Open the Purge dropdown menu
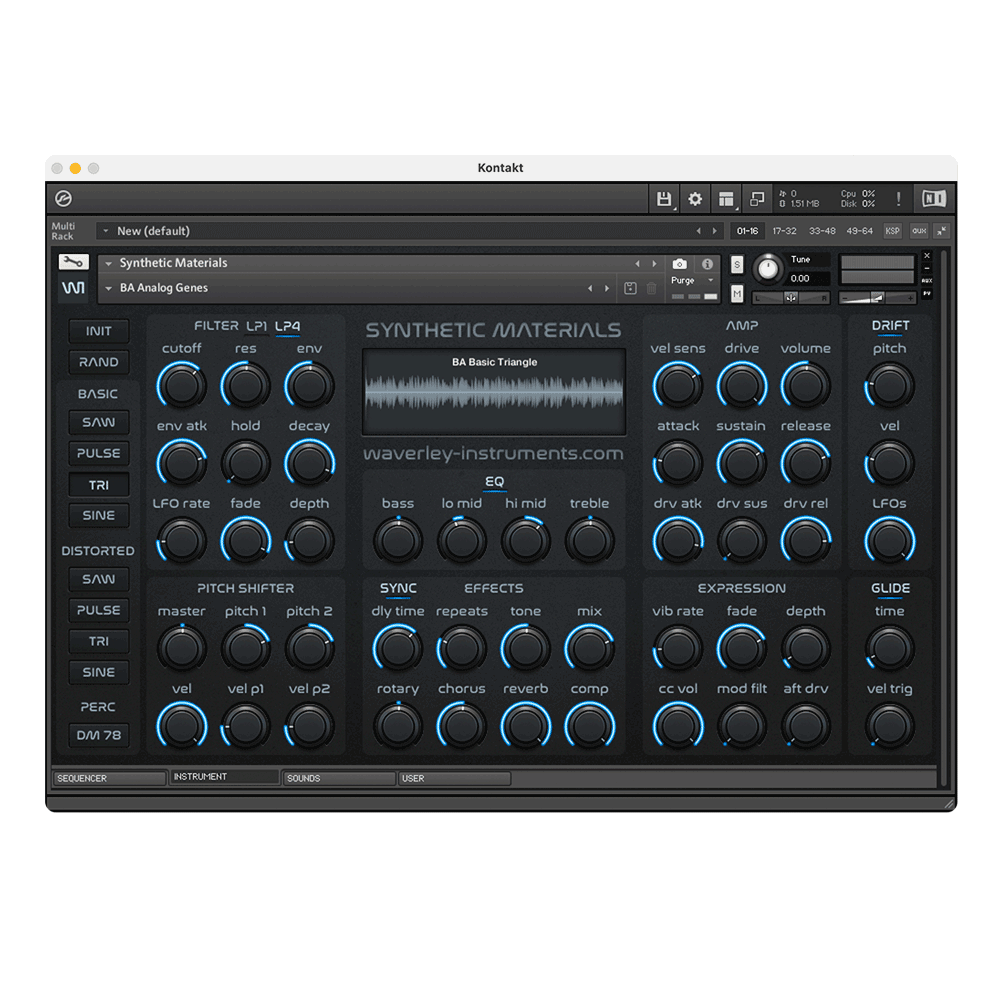Viewport: 1000px width, 1000px height. click(x=690, y=282)
